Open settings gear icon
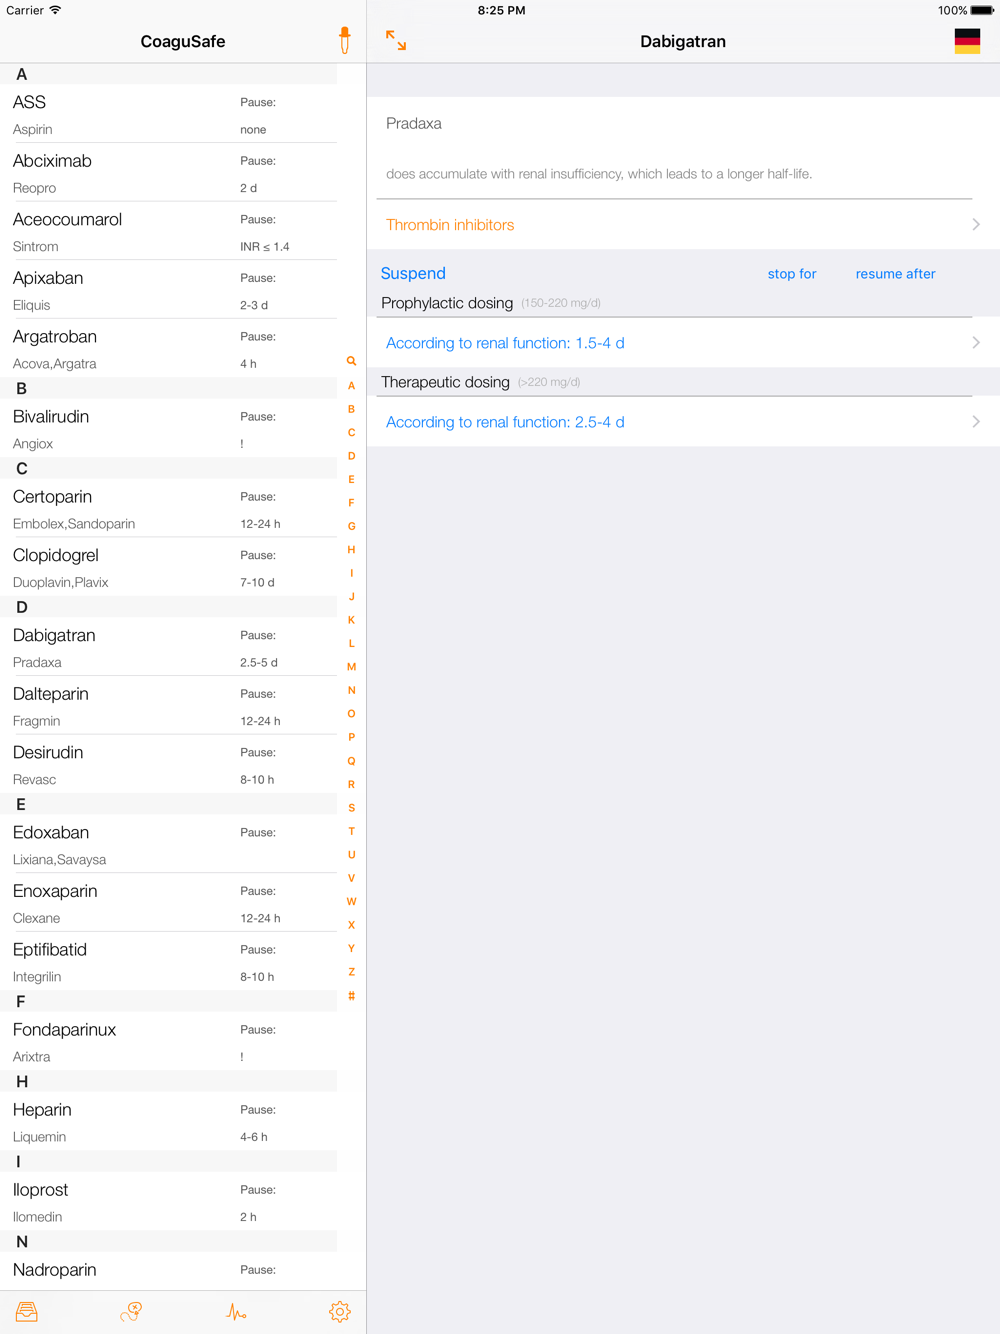The width and height of the screenshot is (1000, 1334). (x=340, y=1312)
